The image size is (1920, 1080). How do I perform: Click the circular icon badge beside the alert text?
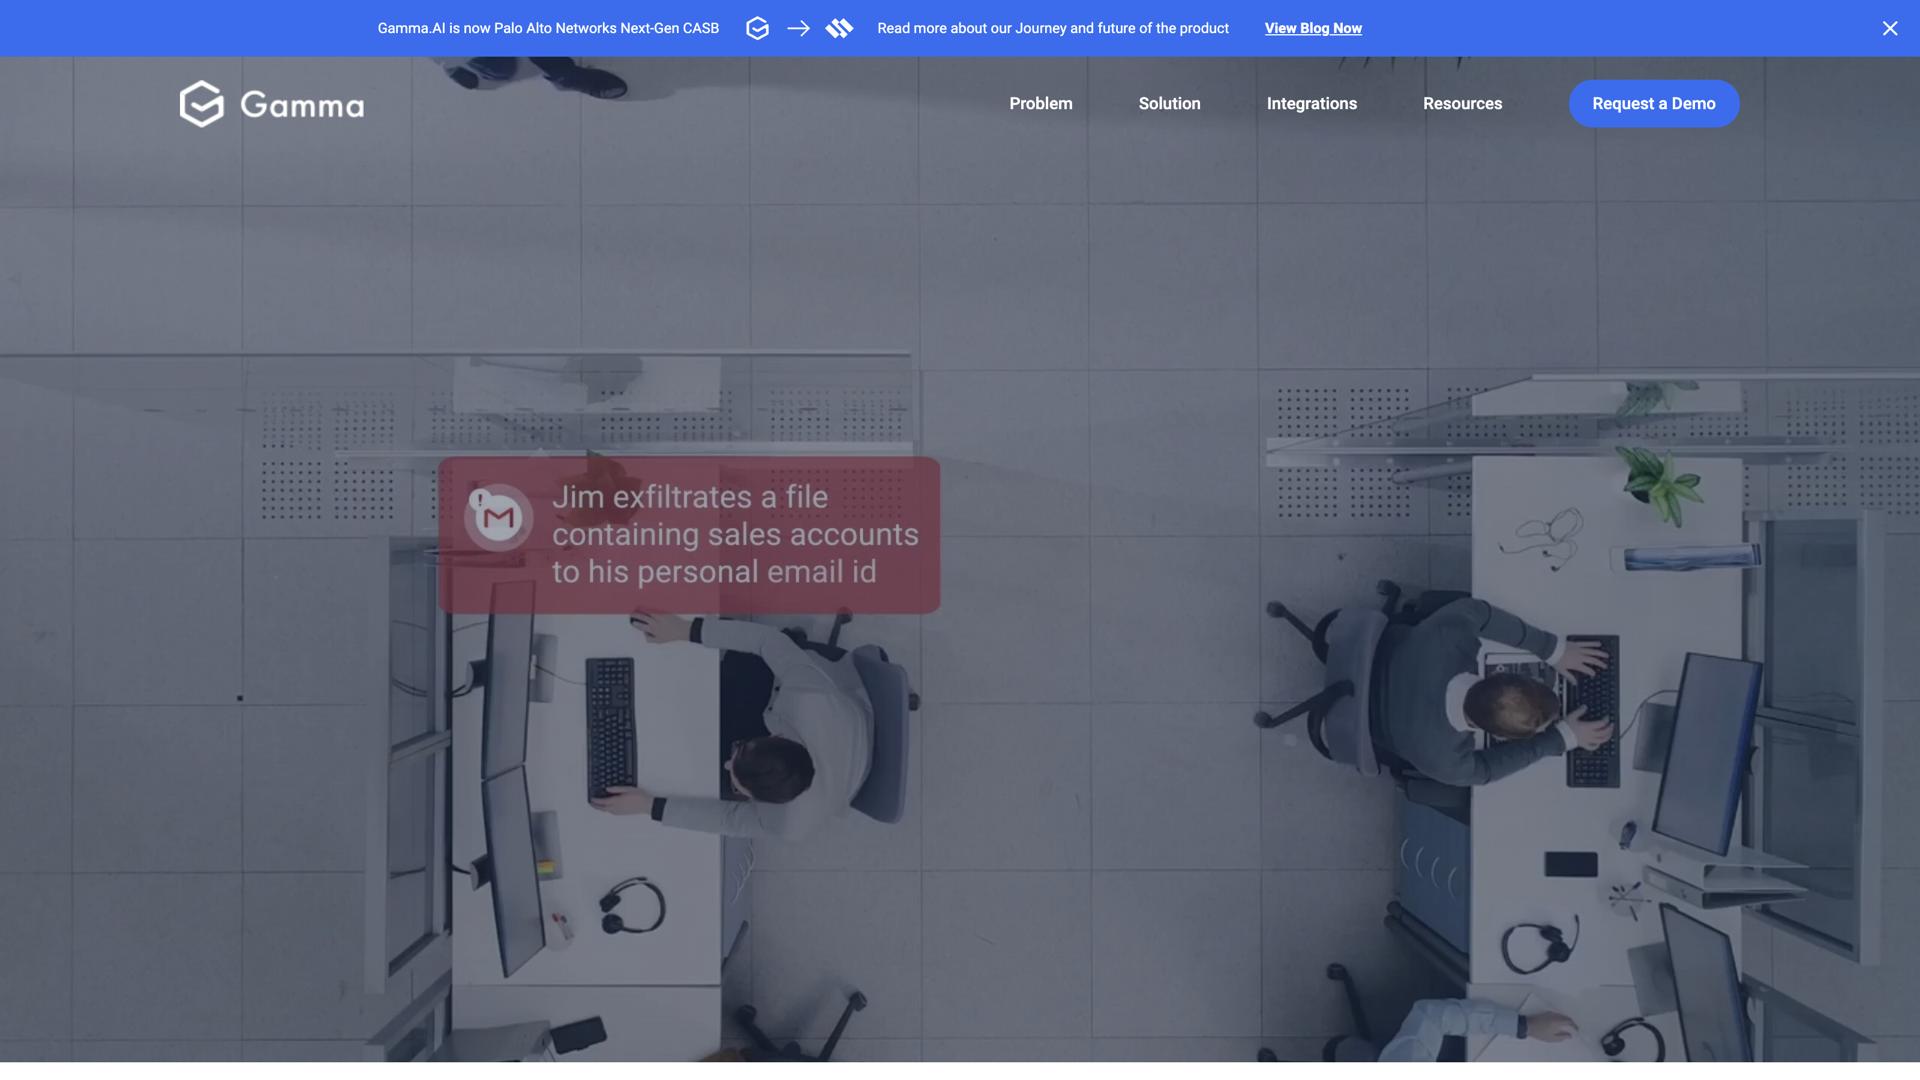(499, 517)
